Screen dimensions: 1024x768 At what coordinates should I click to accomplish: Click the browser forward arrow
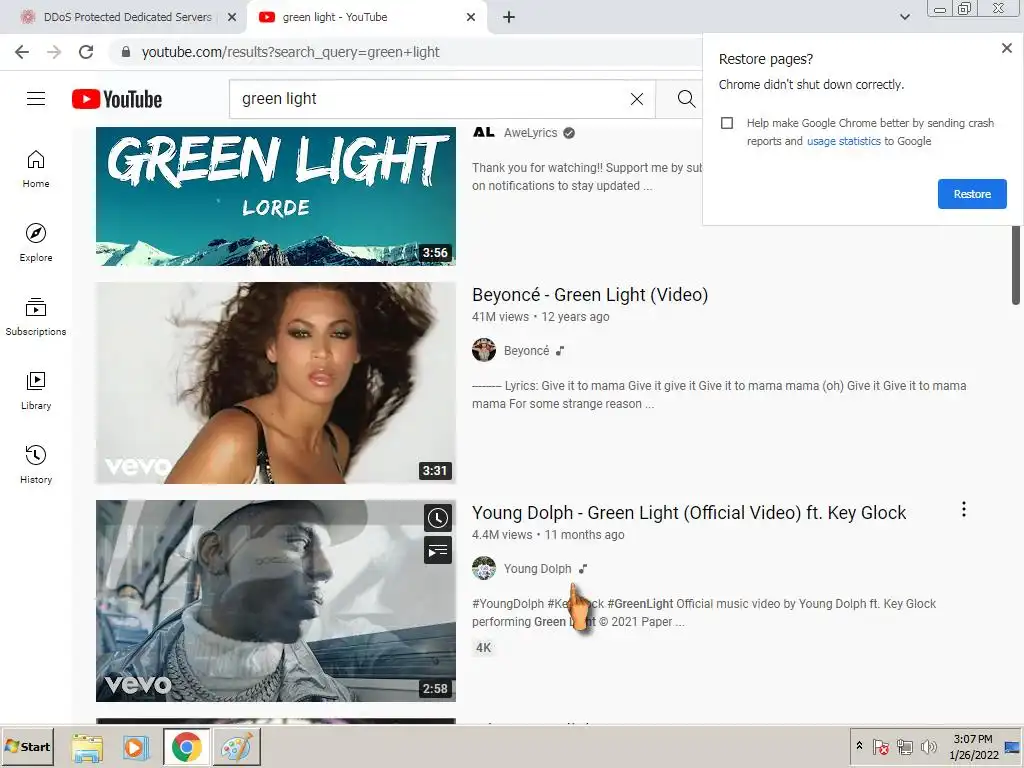(54, 52)
